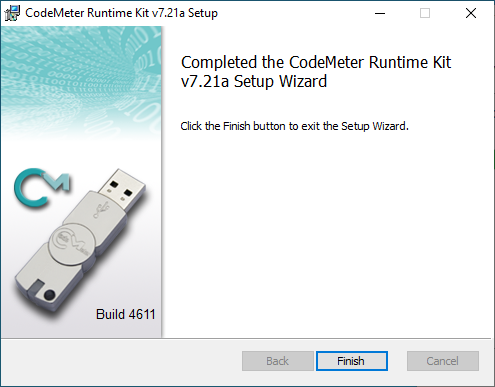Image resolution: width=495 pixels, height=387 pixels.
Task: Click the greyed-out Back button
Action: [278, 361]
